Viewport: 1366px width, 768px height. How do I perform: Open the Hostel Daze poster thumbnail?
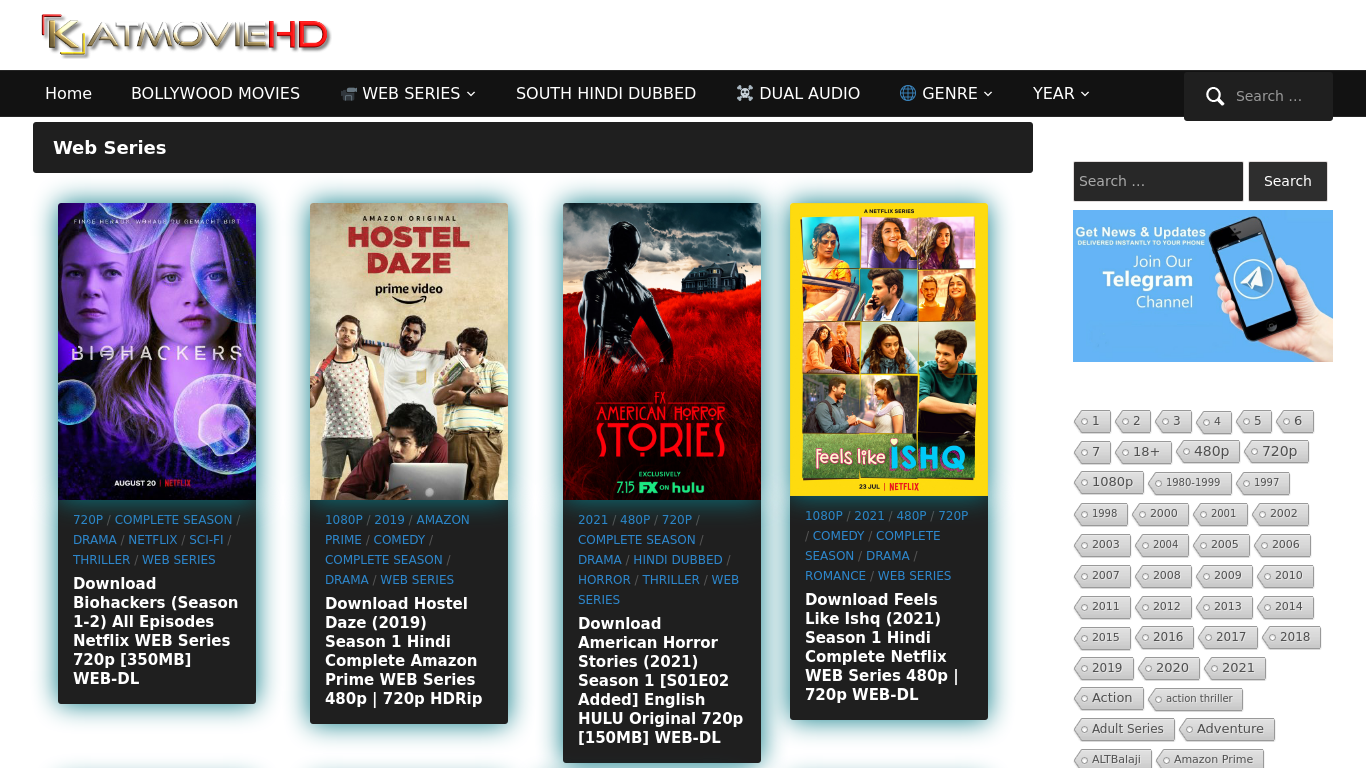coord(409,351)
